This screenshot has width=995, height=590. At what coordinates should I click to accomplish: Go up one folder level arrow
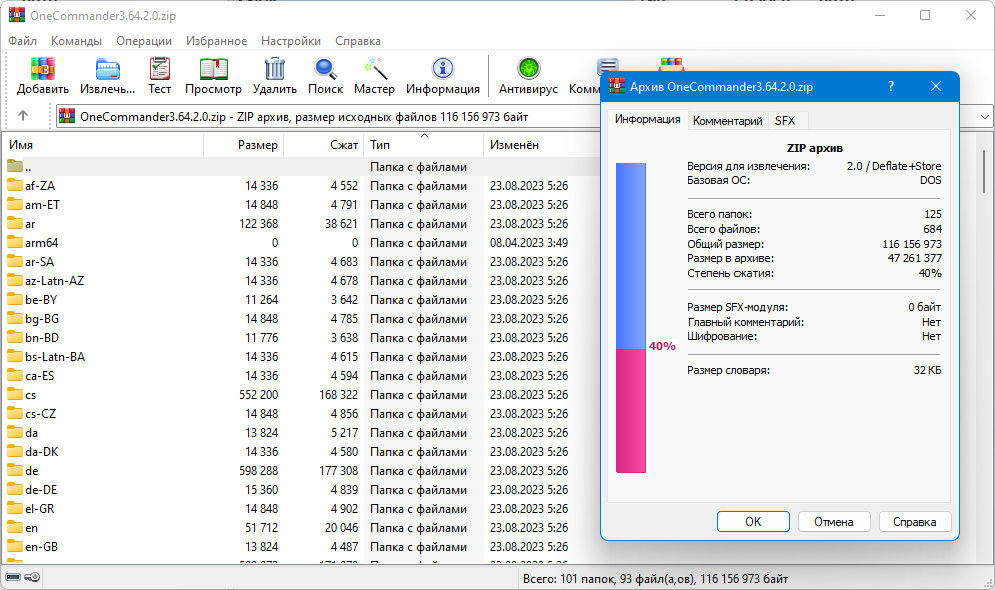click(x=23, y=116)
